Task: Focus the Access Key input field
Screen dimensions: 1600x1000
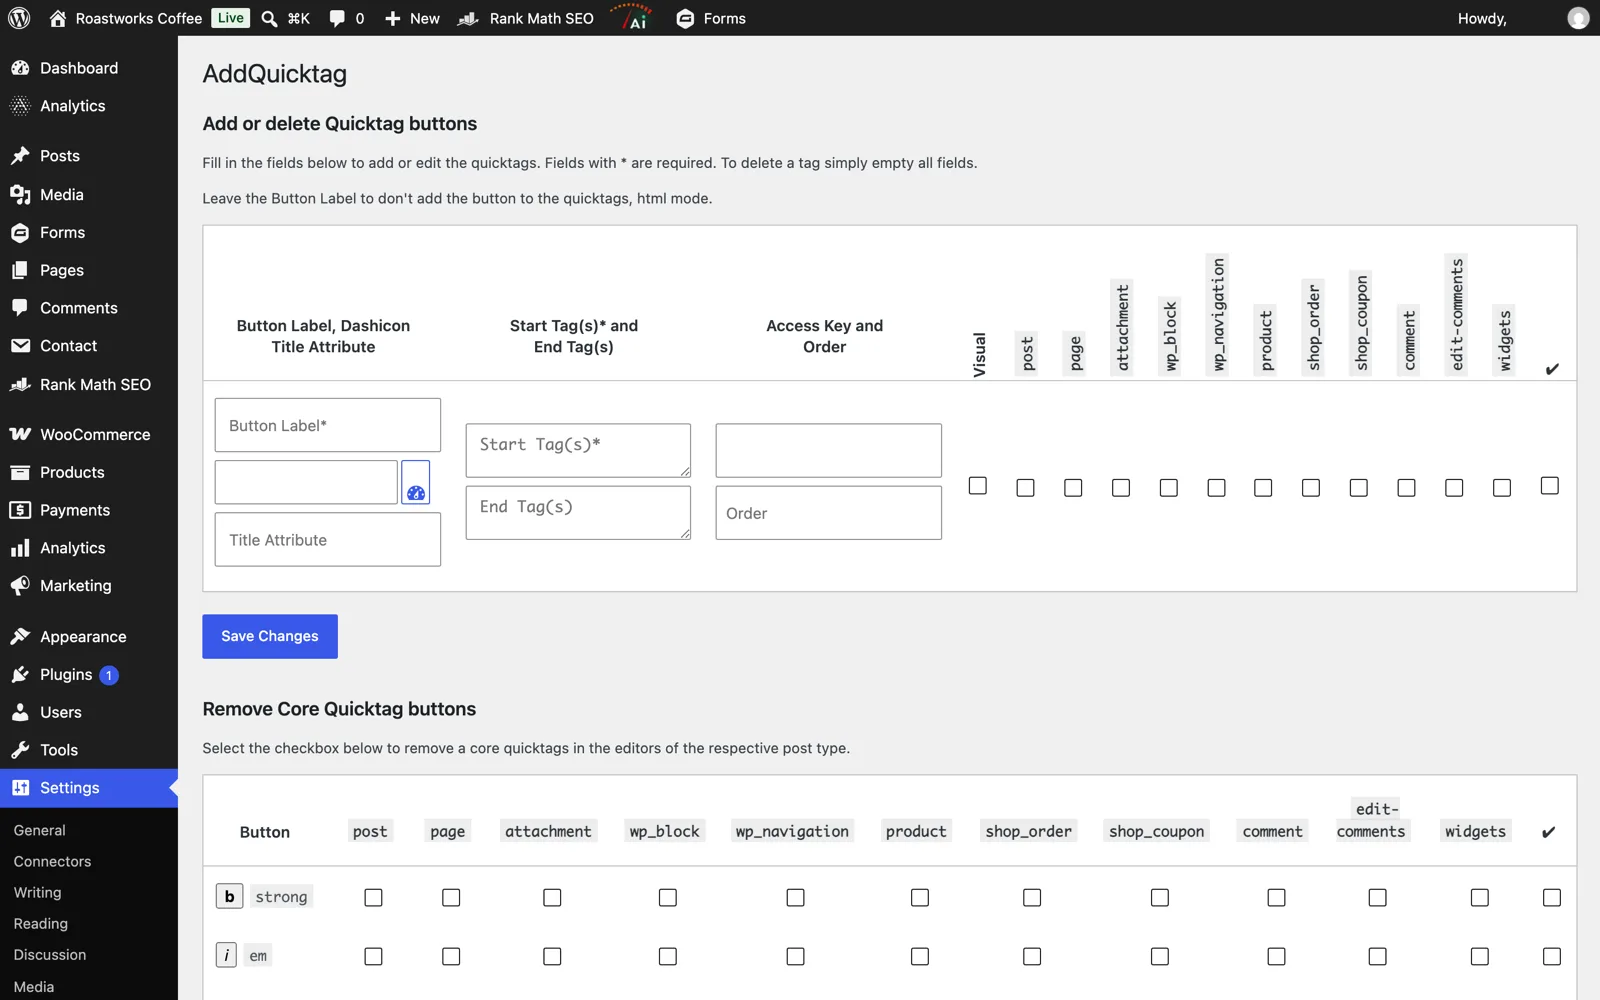Action: pos(828,450)
